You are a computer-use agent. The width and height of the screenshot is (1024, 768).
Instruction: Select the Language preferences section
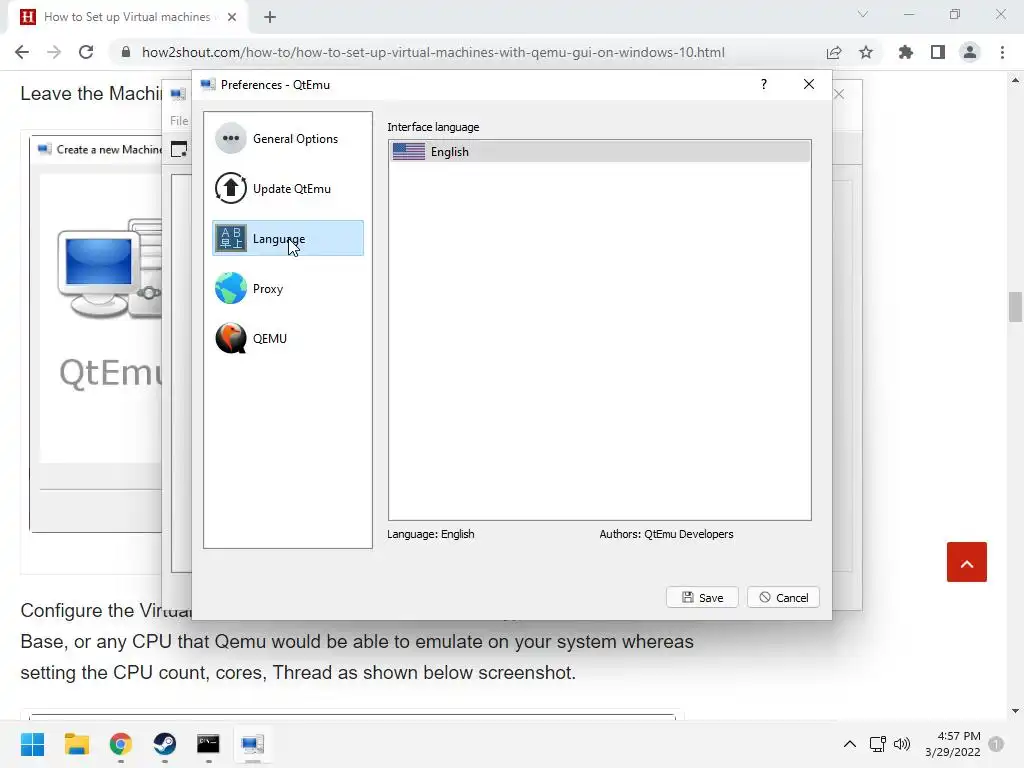pyautogui.click(x=287, y=238)
